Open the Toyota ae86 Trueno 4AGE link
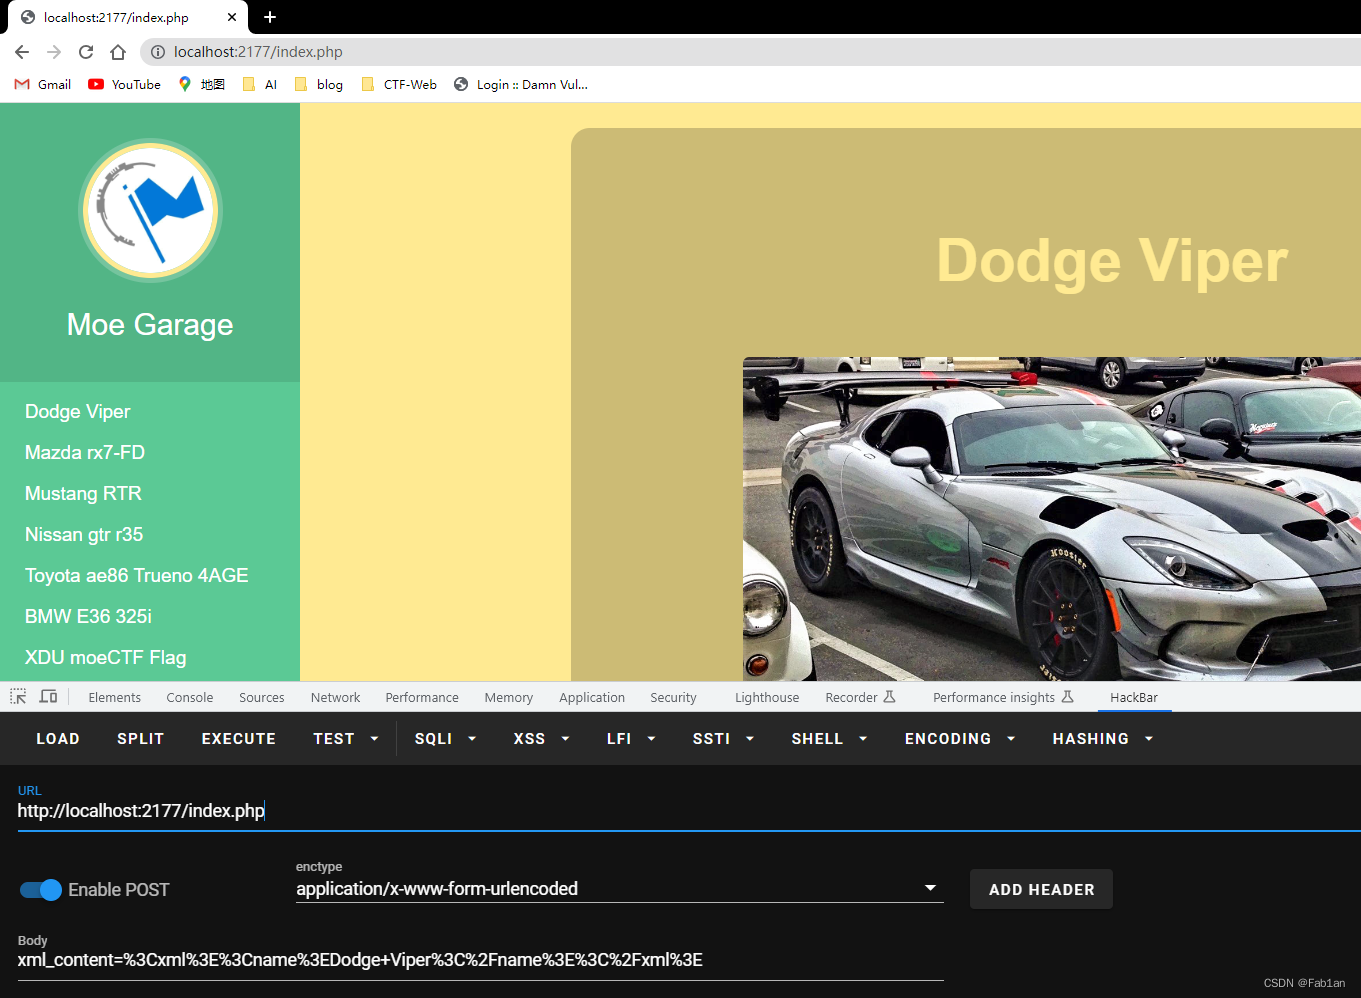Viewport: 1361px width, 998px height. [x=137, y=575]
